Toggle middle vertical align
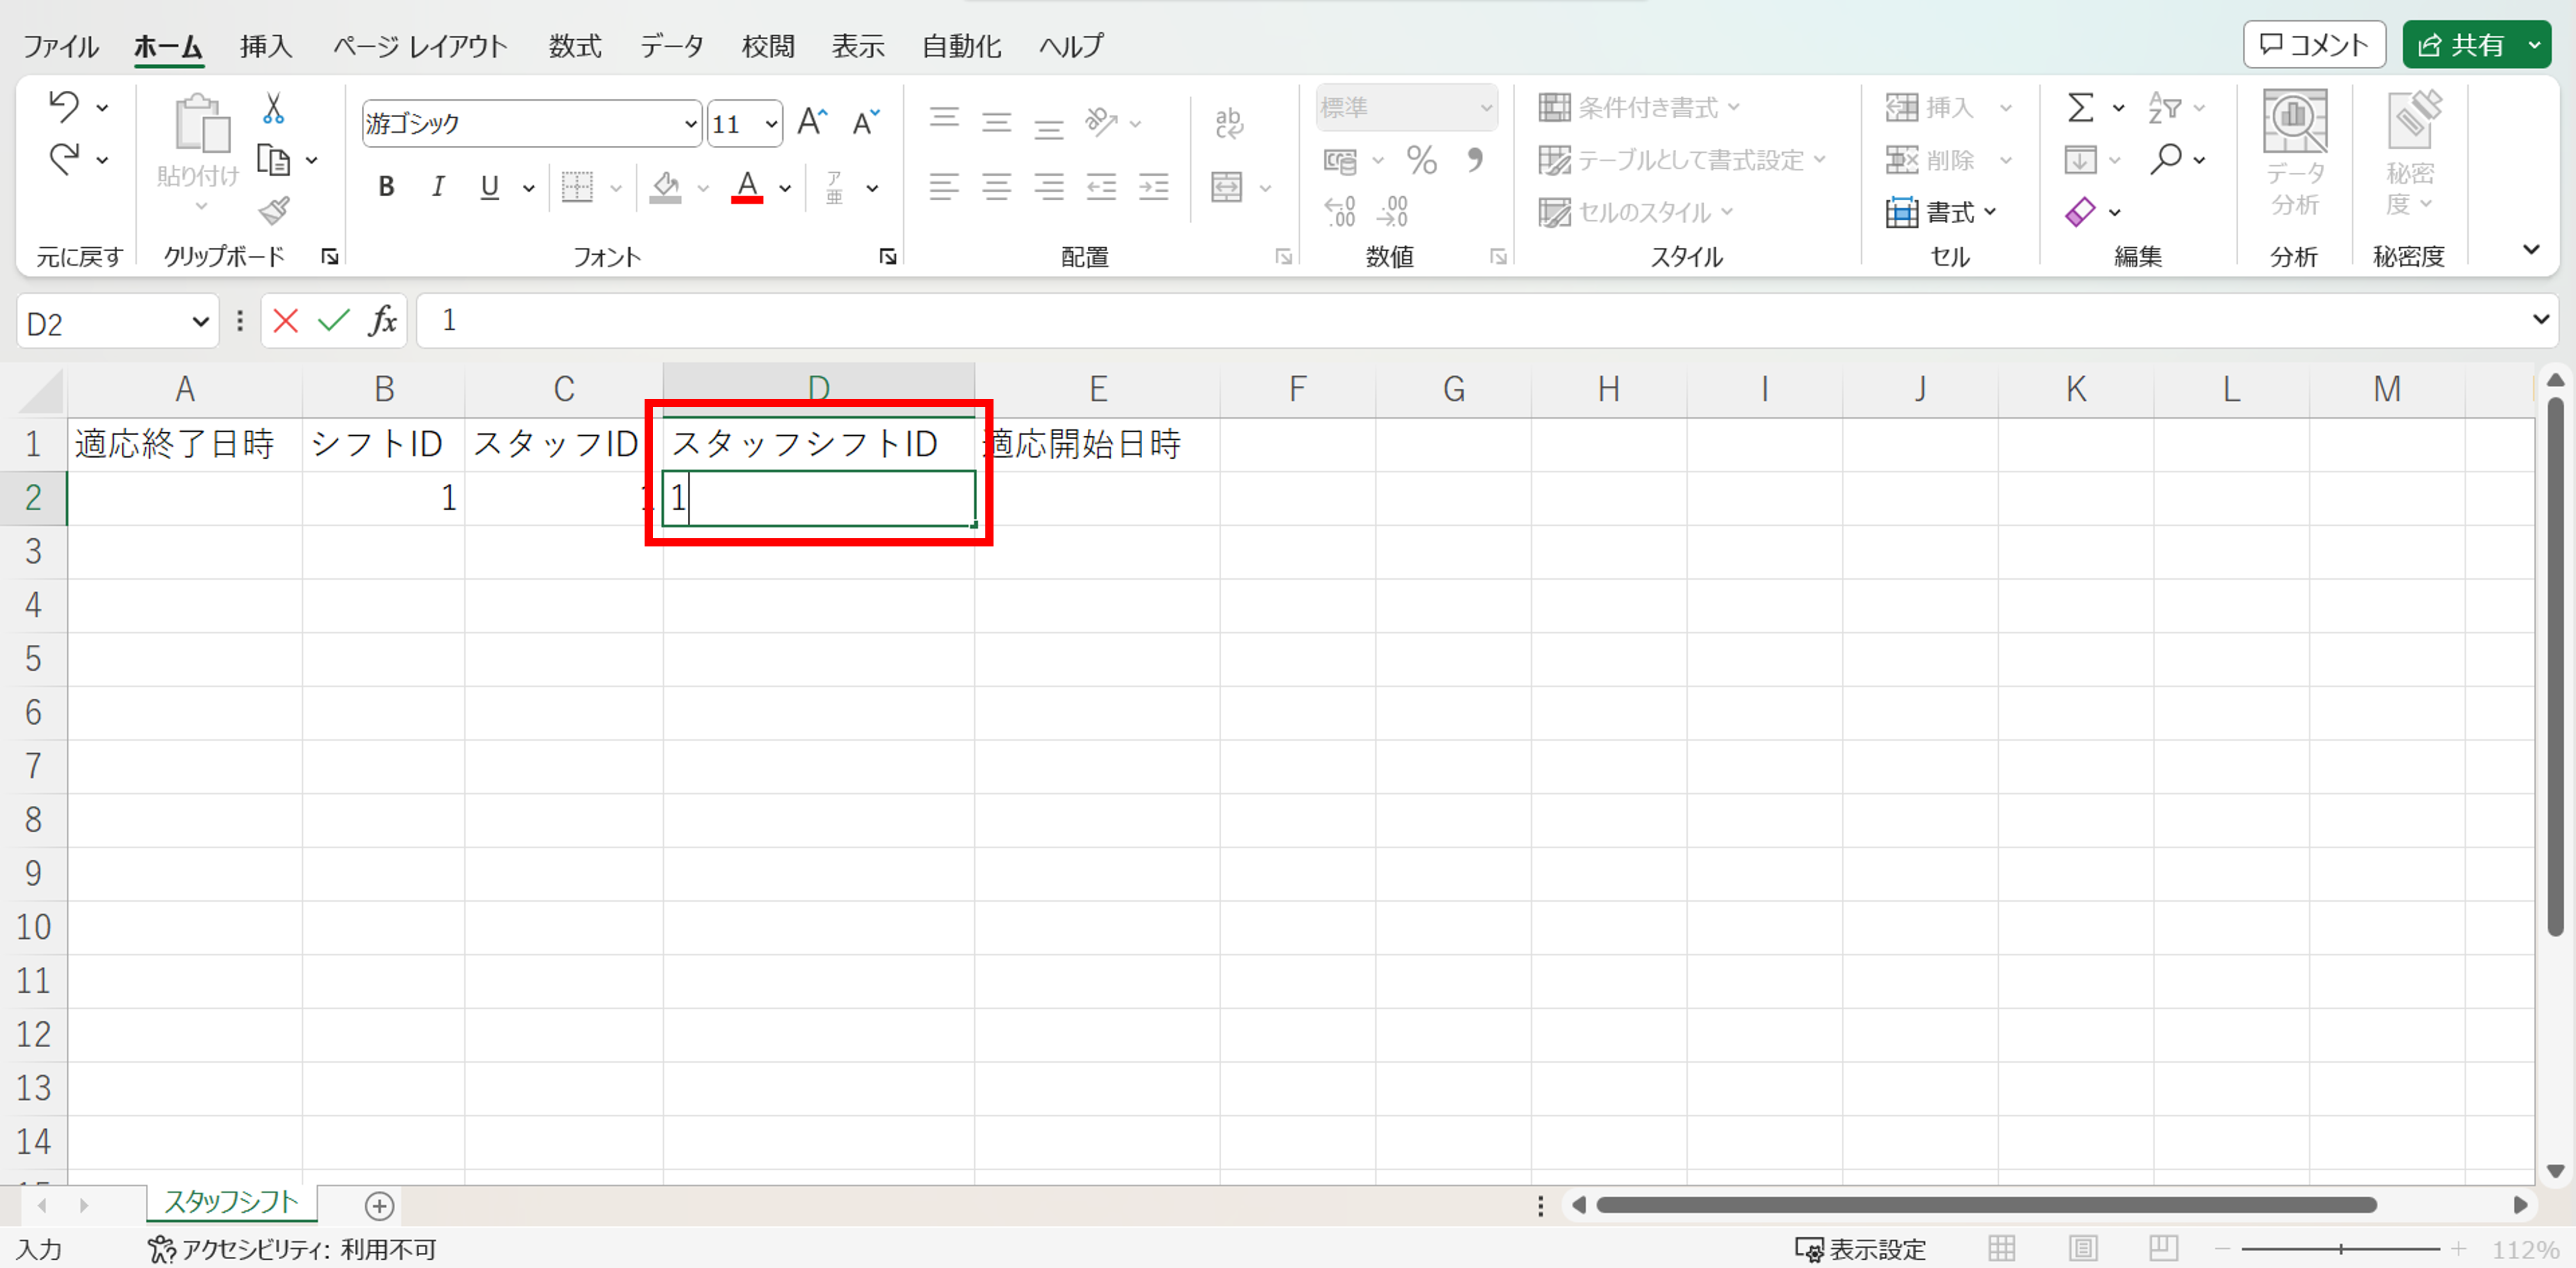The height and width of the screenshot is (1268, 2576). click(996, 122)
